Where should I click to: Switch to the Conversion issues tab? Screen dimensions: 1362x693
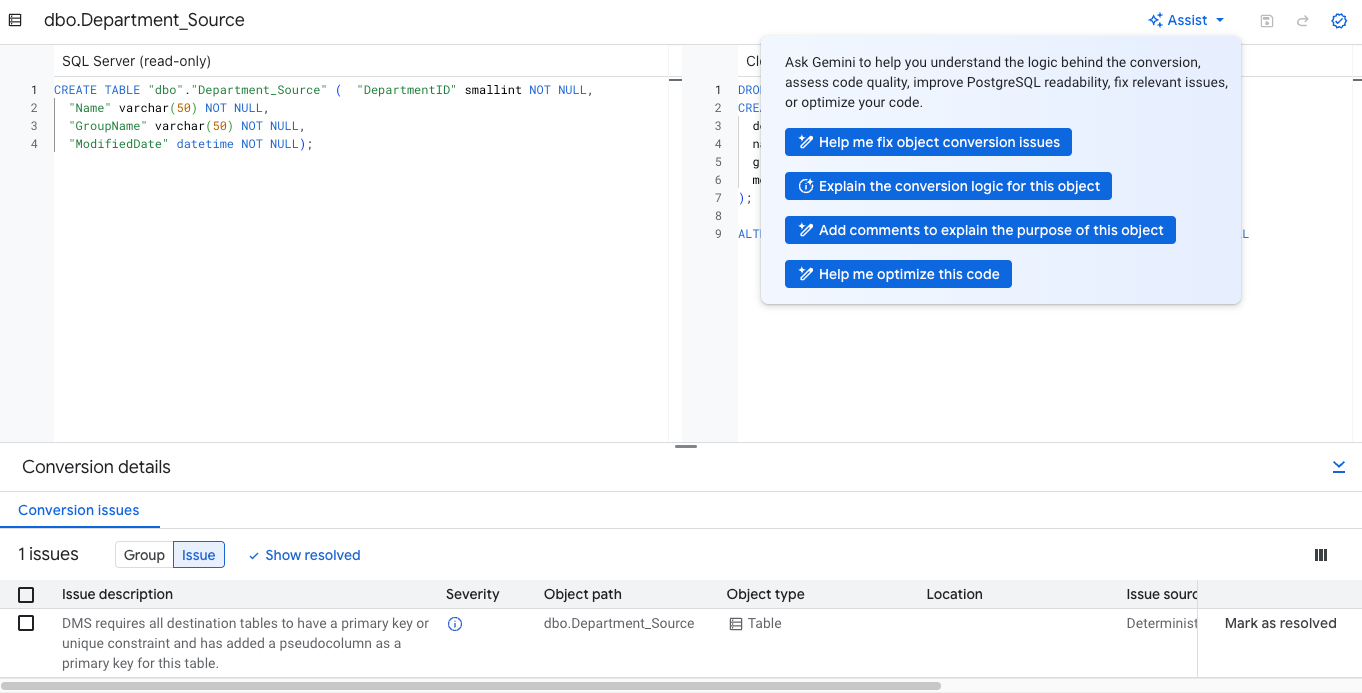coord(80,510)
